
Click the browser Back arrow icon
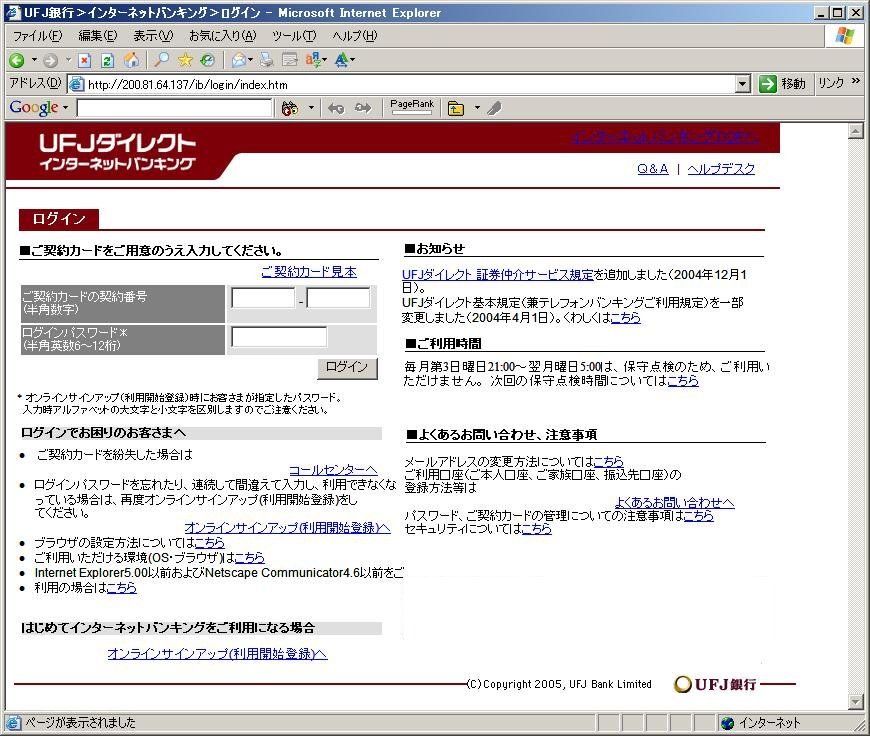[x=17, y=60]
